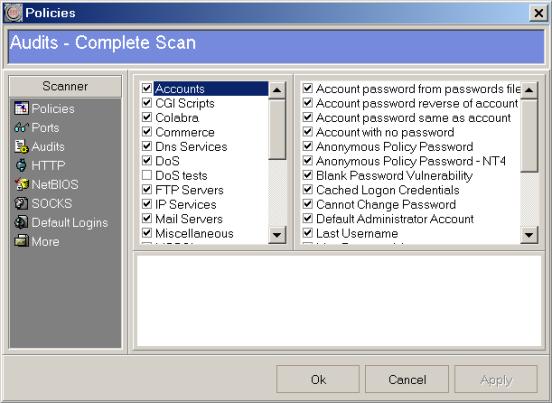This screenshot has width=552, height=403.
Task: Open the Policies icon in the sidebar
Action: (x=21, y=108)
